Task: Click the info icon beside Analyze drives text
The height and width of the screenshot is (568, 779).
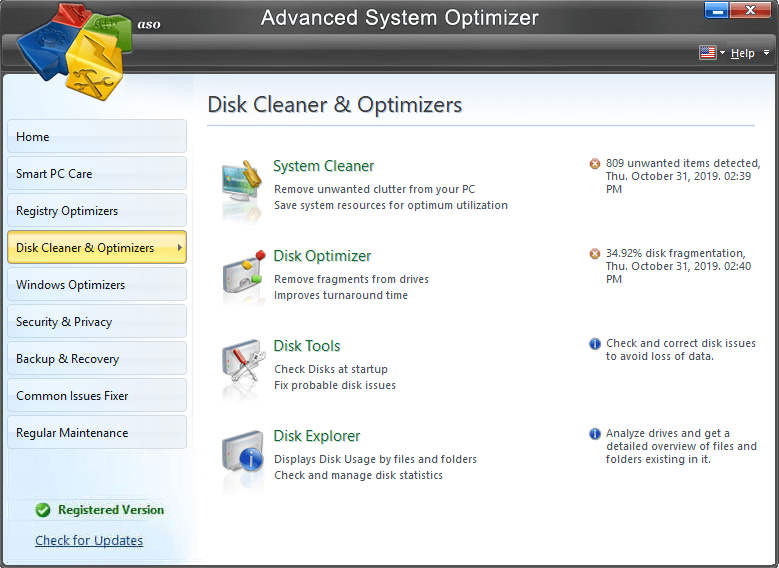Action: pyautogui.click(x=595, y=434)
